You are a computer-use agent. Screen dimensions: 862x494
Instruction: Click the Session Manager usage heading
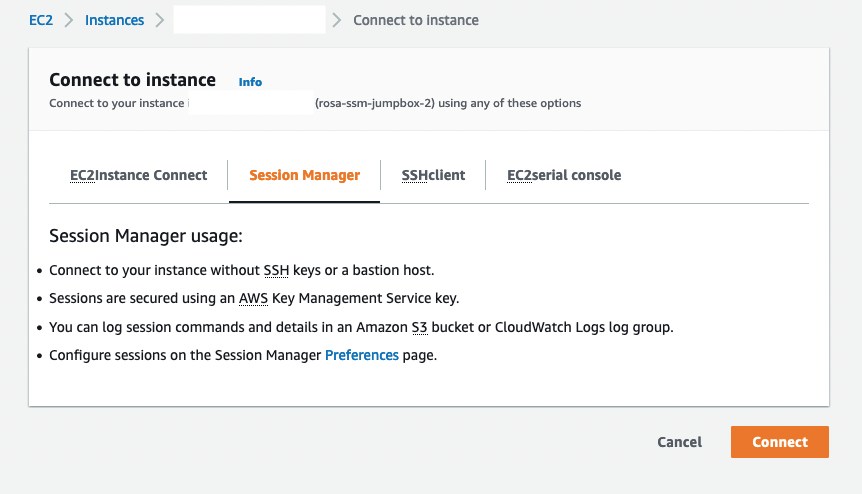click(146, 236)
